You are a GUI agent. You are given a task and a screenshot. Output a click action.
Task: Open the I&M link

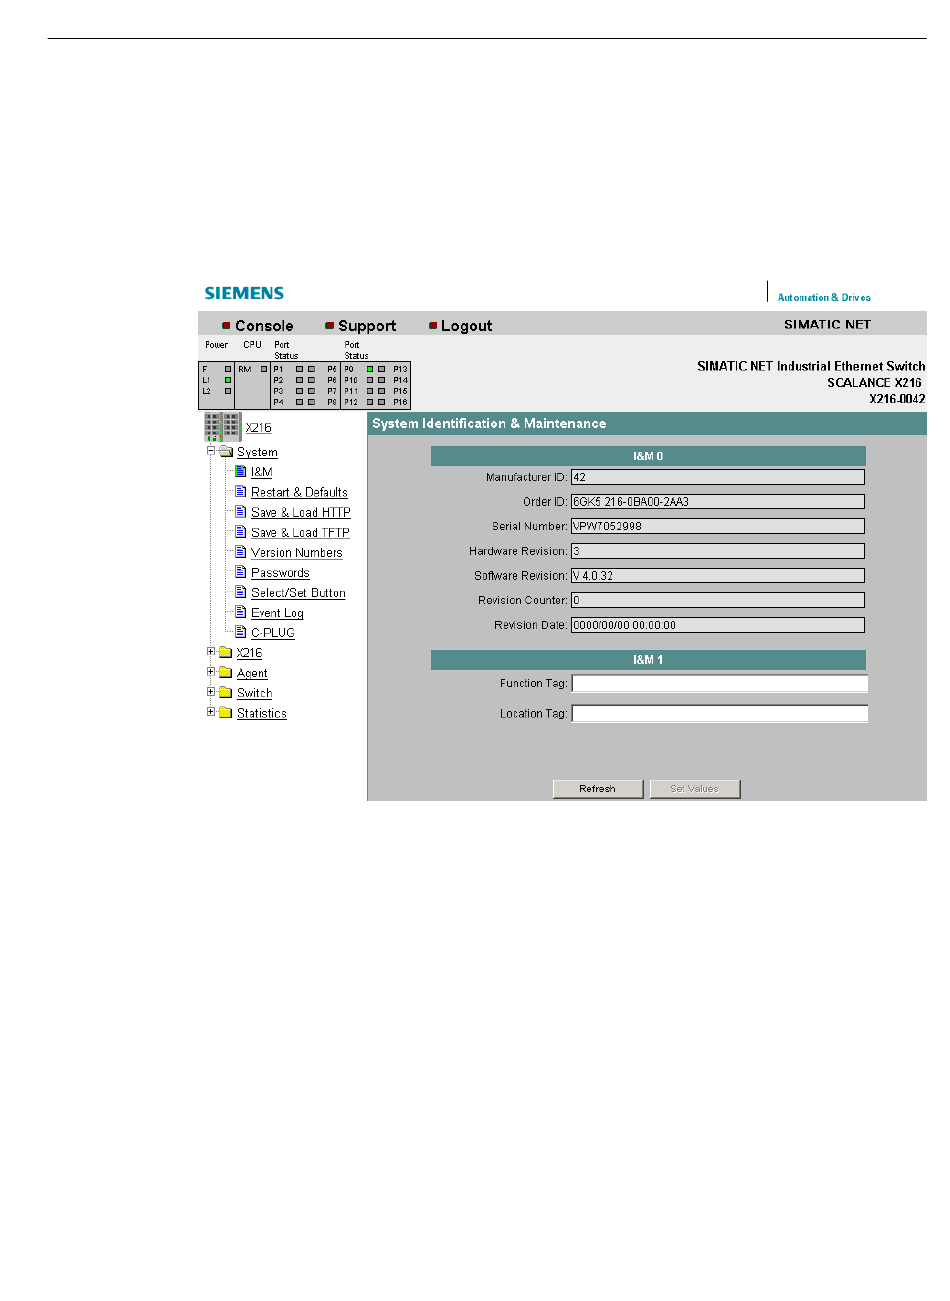click(x=261, y=472)
